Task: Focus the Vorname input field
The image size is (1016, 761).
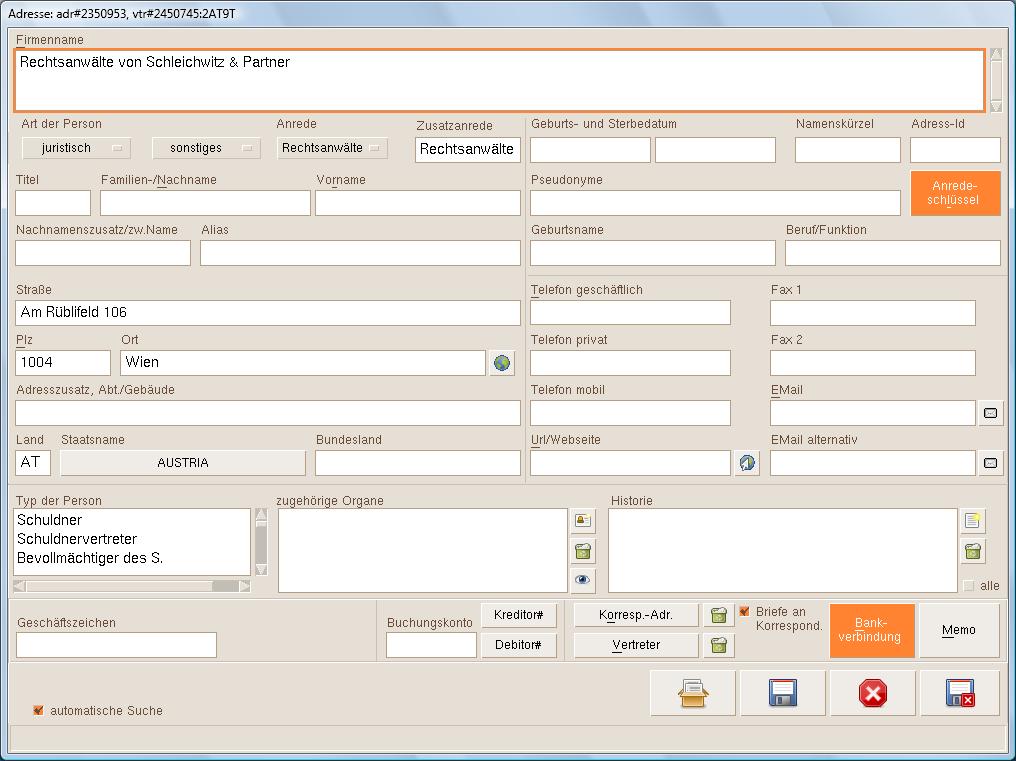Action: (418, 203)
